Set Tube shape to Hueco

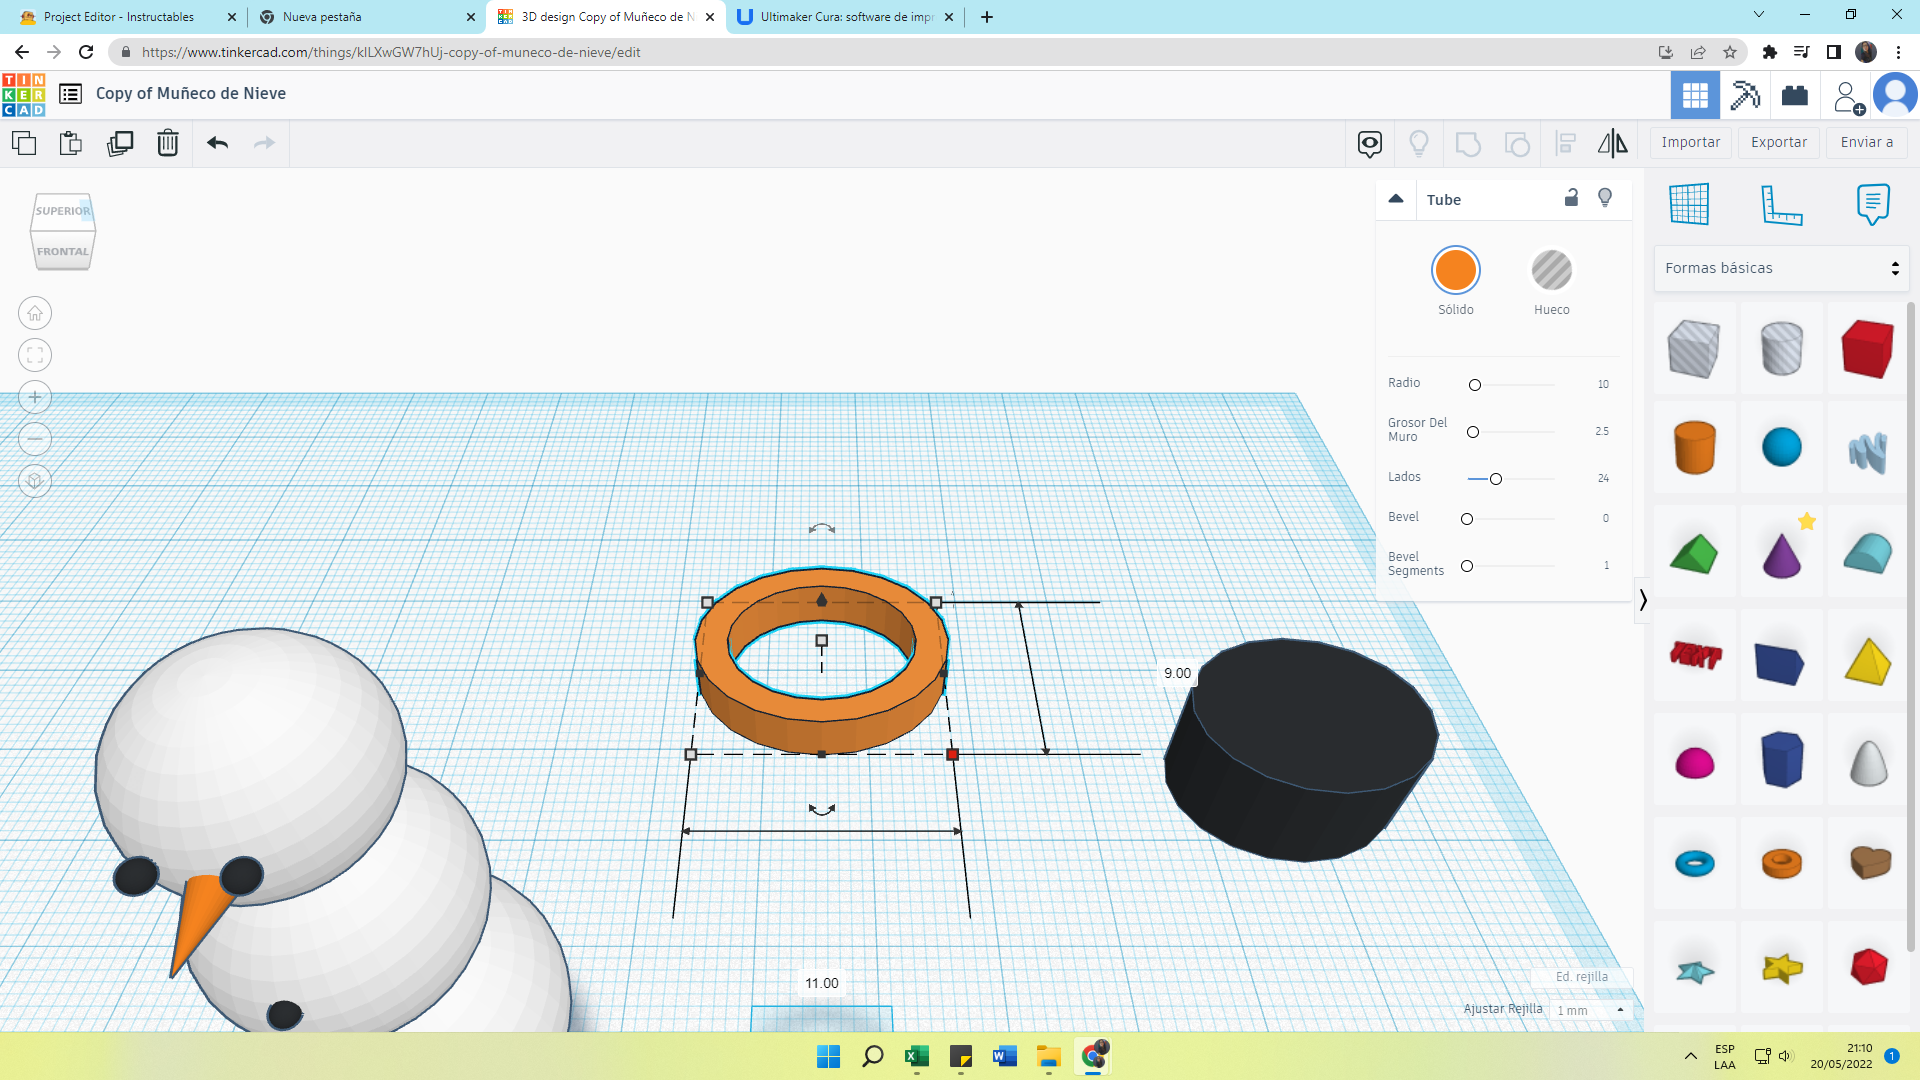pos(1552,270)
